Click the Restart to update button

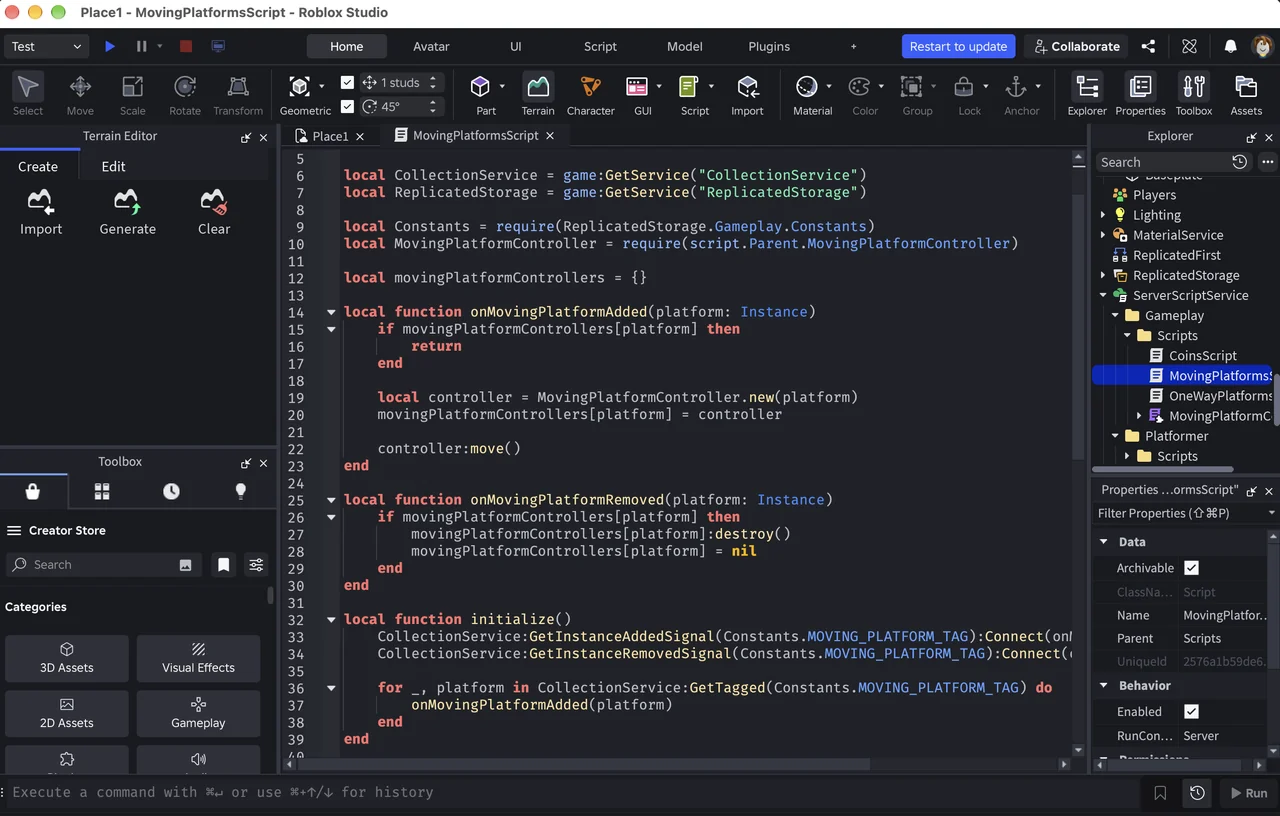tap(958, 46)
